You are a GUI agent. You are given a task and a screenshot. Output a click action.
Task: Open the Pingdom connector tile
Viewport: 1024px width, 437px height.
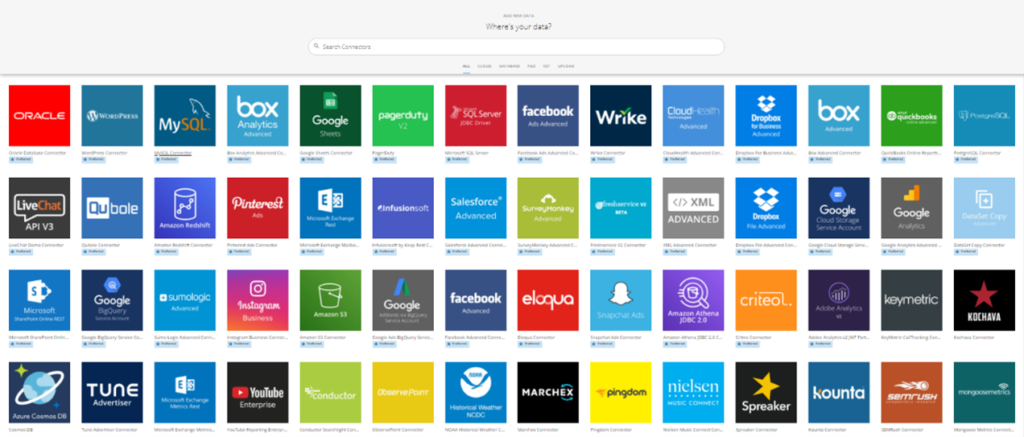click(620, 393)
